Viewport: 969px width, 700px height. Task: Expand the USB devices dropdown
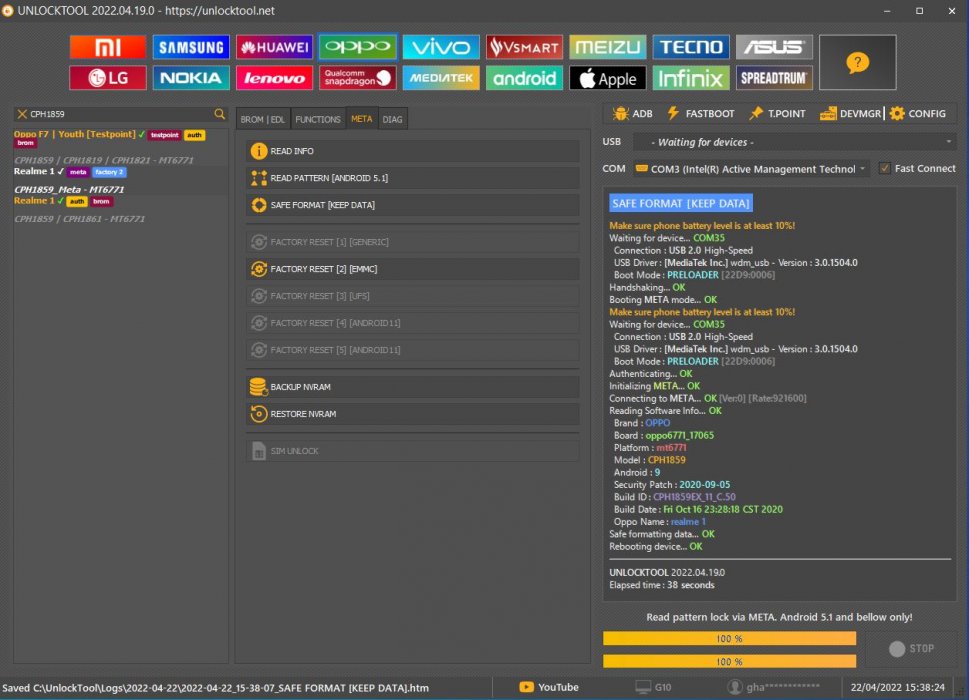click(795, 142)
